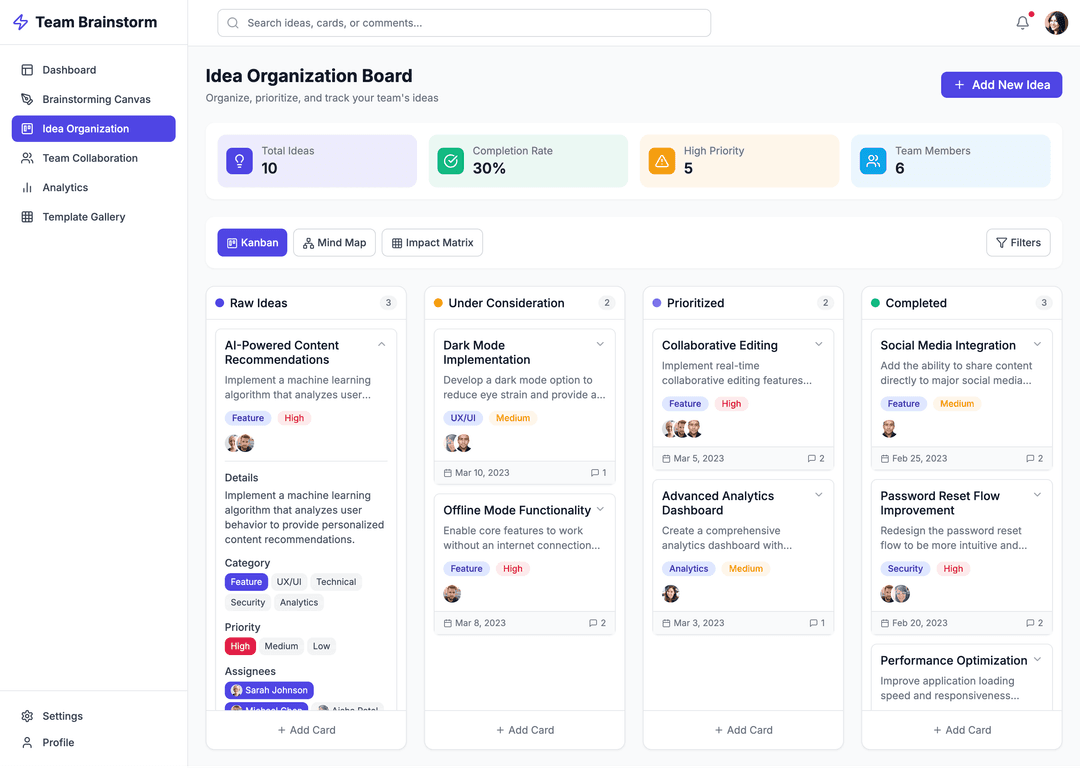Click the Completion Rate checkmark icon
1080x768 pixels.
(450, 161)
